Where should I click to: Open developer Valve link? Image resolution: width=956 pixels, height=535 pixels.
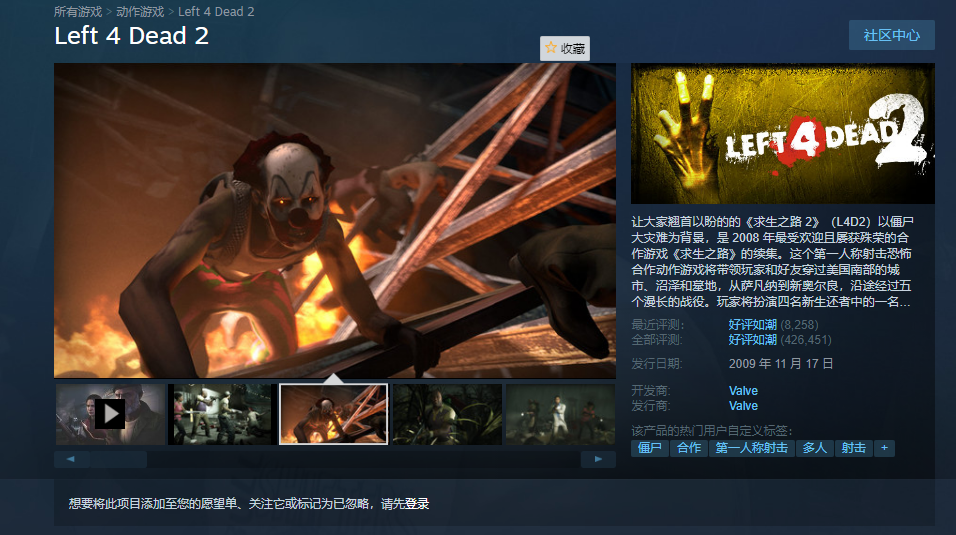pos(743,390)
